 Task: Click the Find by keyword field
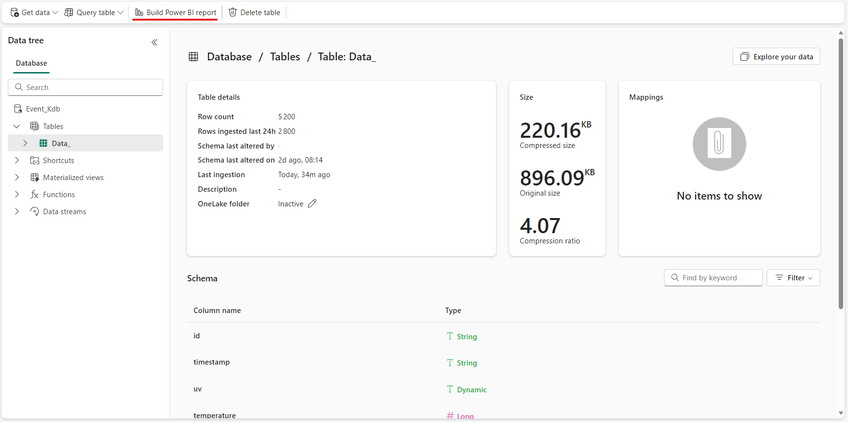coord(713,278)
